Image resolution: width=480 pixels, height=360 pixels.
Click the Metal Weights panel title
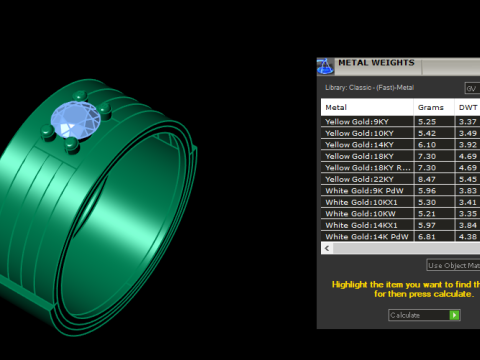coord(376,63)
